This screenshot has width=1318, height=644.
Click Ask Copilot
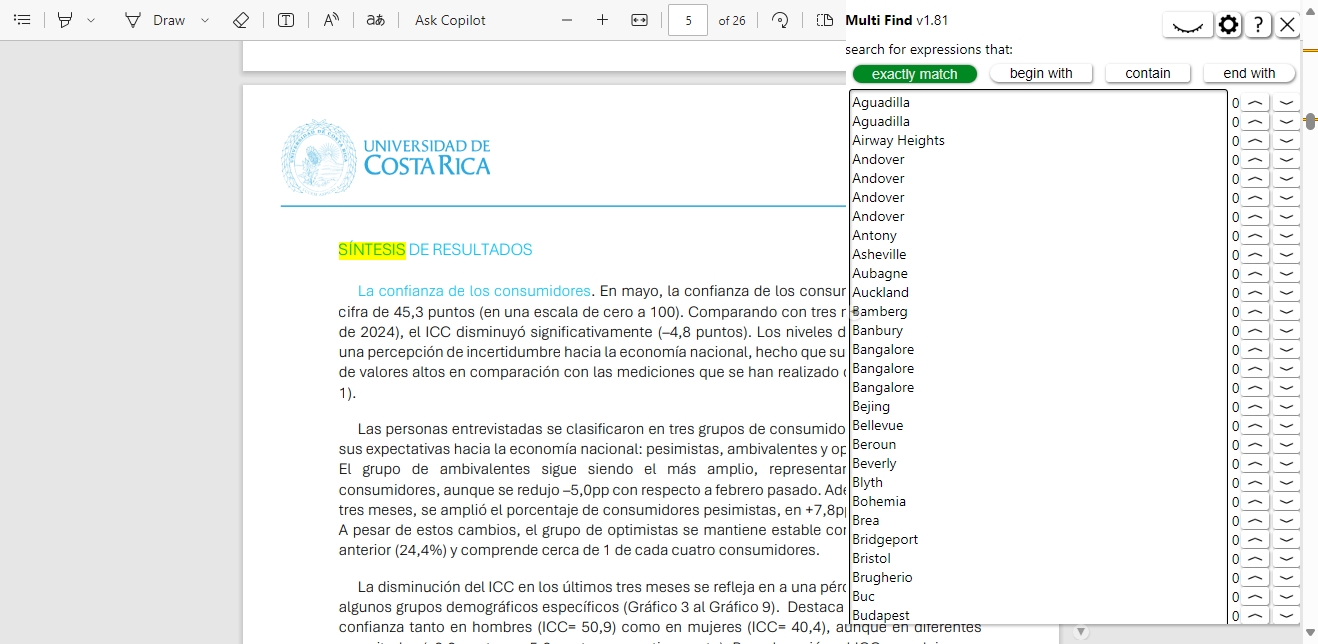(x=450, y=20)
